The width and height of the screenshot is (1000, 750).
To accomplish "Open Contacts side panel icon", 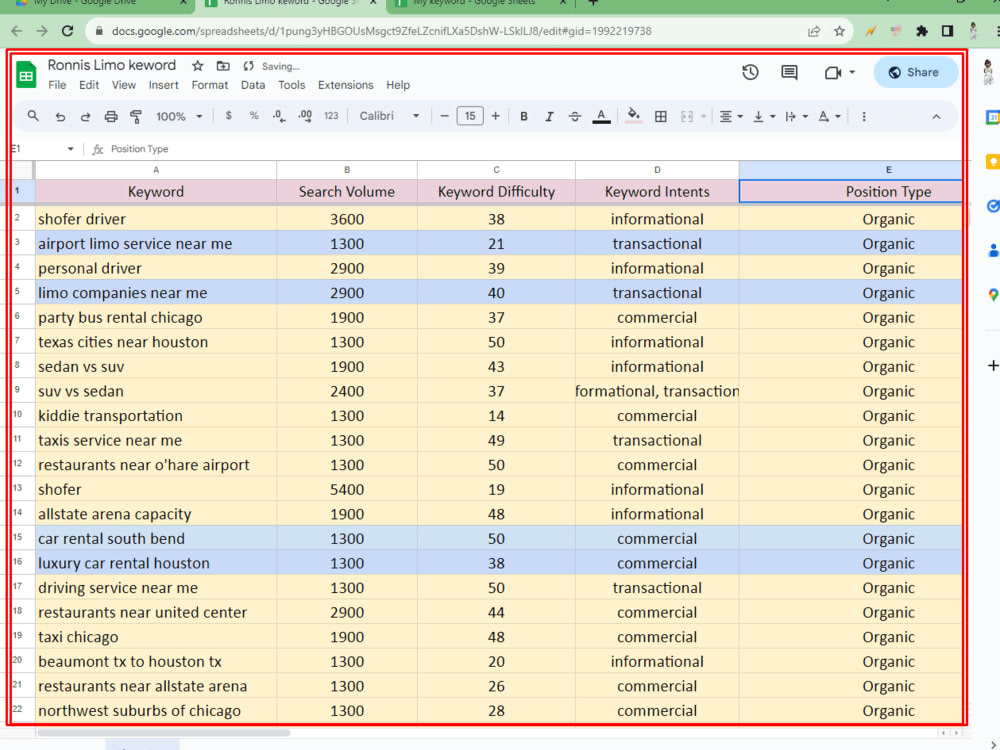I will pos(993,251).
